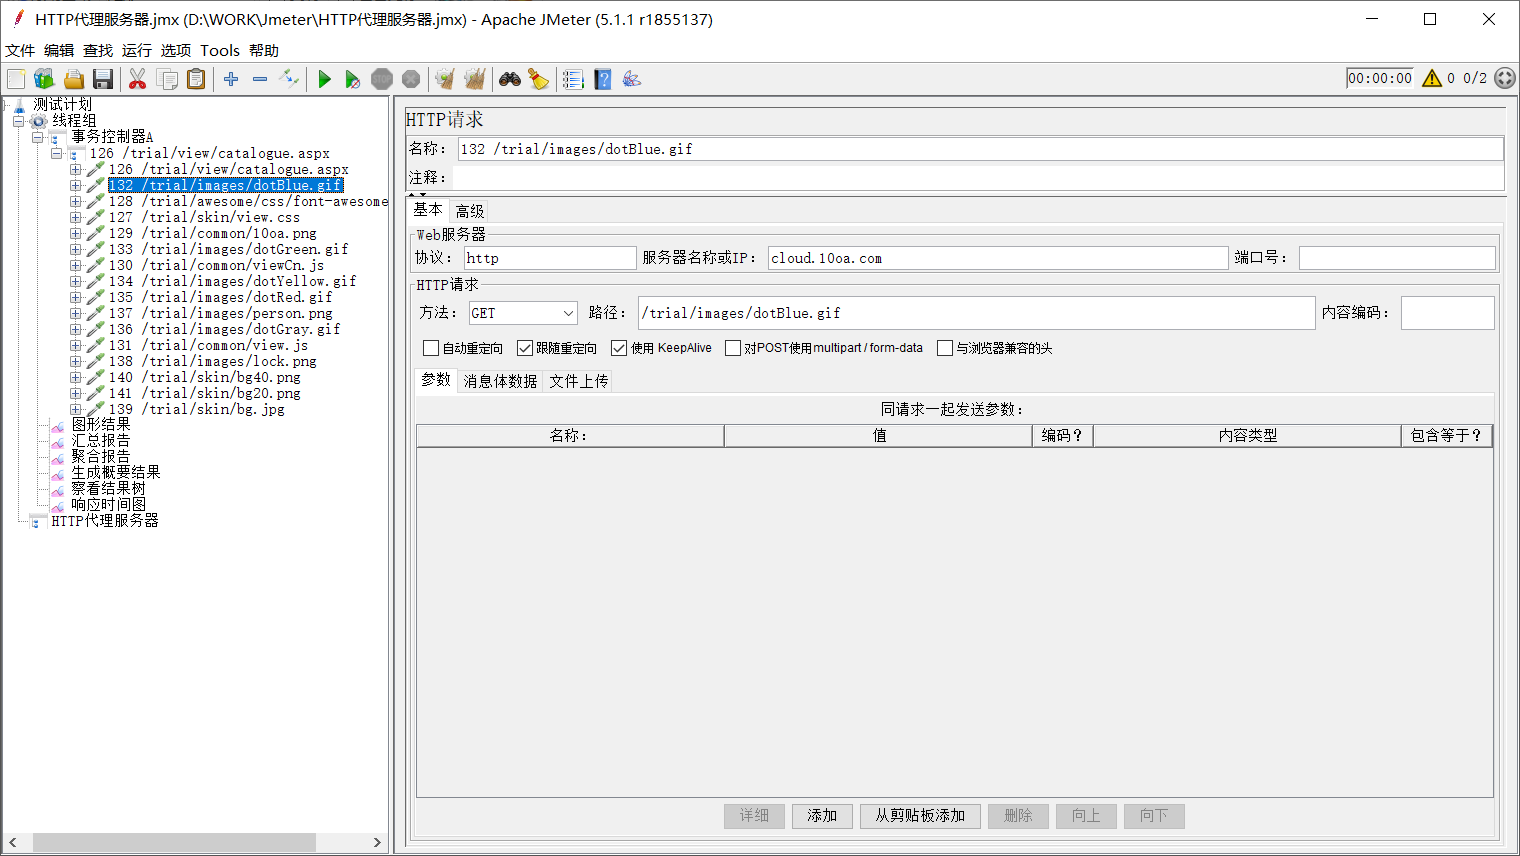Click the Clear results broom icon

coord(445,79)
